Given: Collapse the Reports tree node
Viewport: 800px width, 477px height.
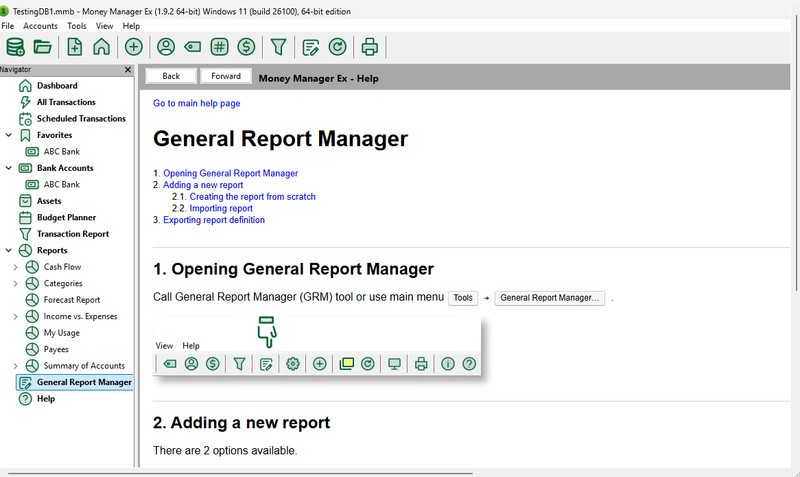Looking at the screenshot, I should (x=9, y=250).
